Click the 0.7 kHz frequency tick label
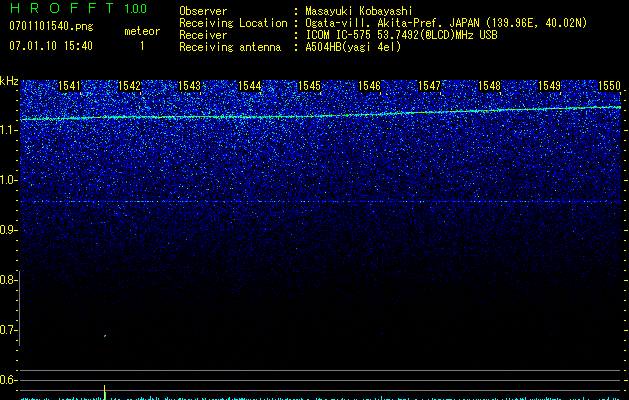629x400 pixels. pos(7,330)
